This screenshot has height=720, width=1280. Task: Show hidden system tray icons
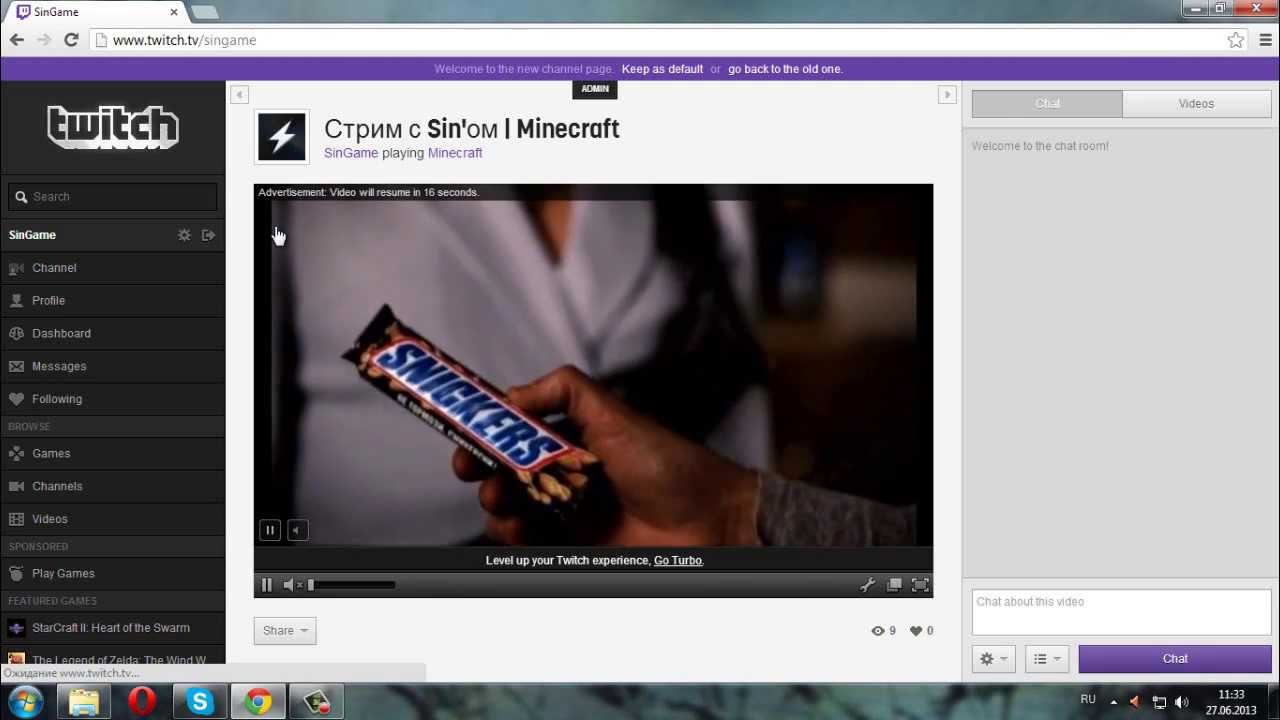(x=1113, y=702)
